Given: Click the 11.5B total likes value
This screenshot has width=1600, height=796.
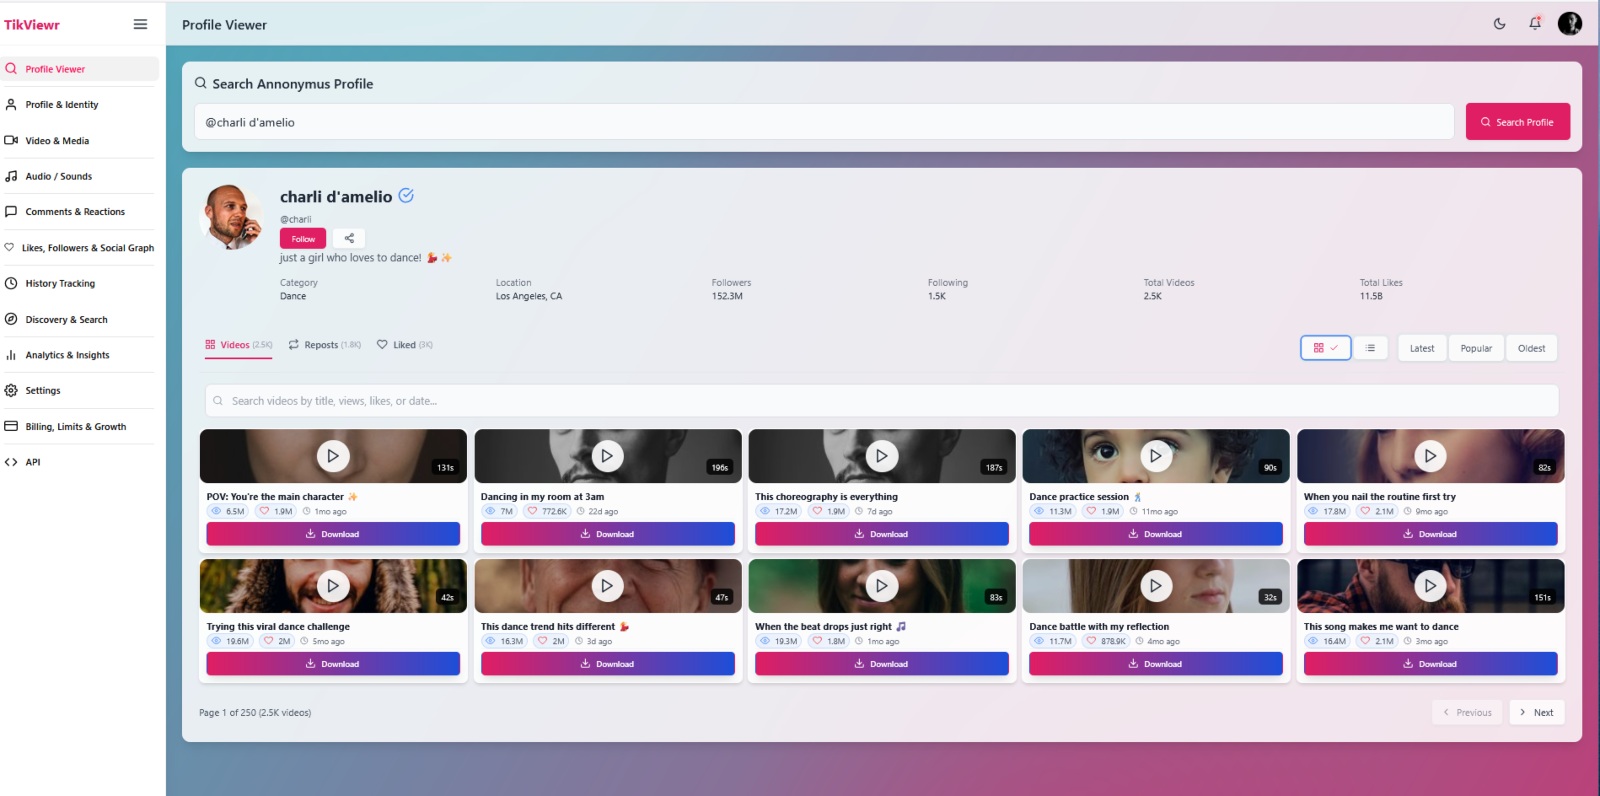Looking at the screenshot, I should (1371, 297).
